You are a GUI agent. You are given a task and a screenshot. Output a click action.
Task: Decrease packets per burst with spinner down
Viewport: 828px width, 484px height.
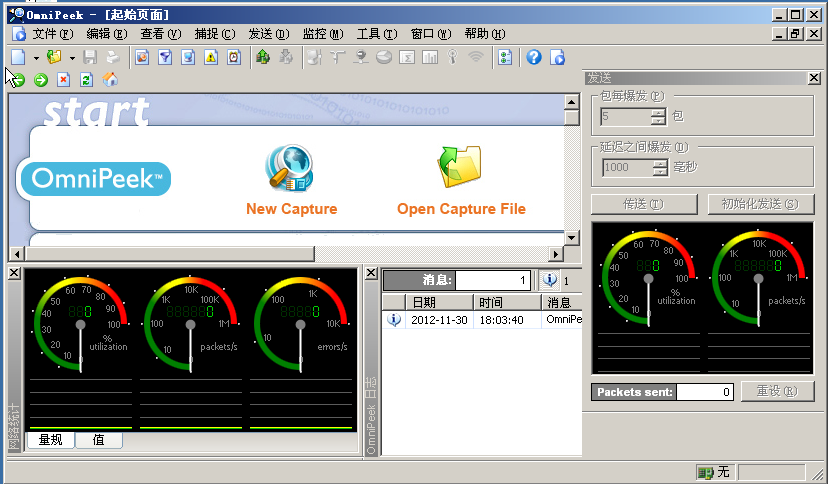pos(658,121)
